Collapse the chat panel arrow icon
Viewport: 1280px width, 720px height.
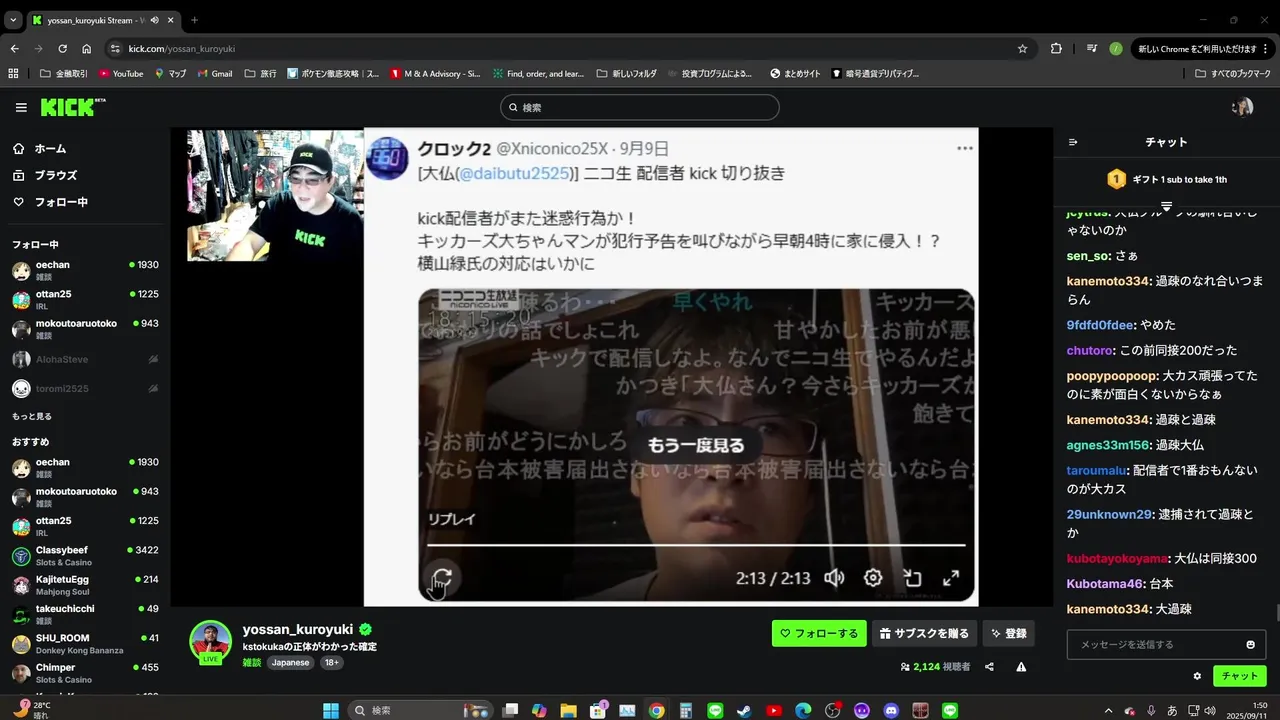point(1073,142)
